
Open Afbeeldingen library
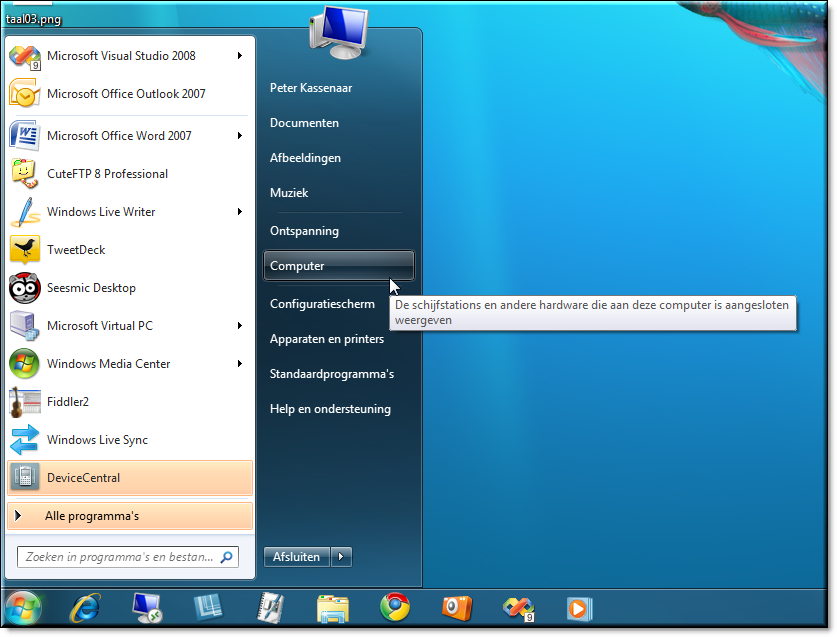[305, 158]
